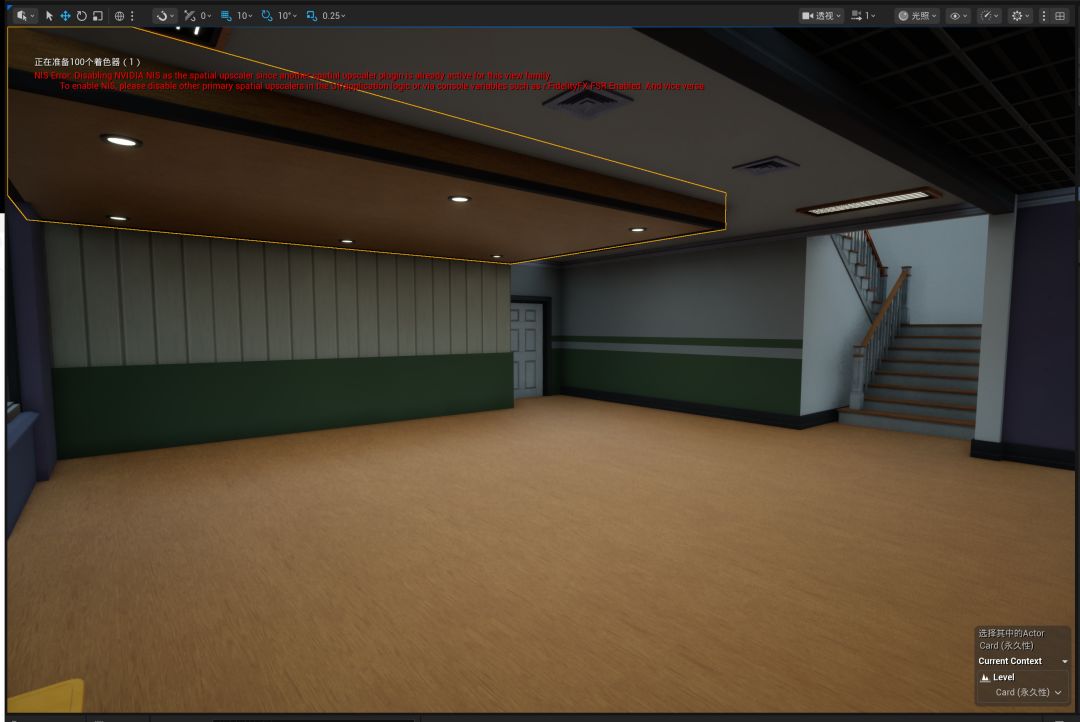Choose the Select arrow tool

50,15
